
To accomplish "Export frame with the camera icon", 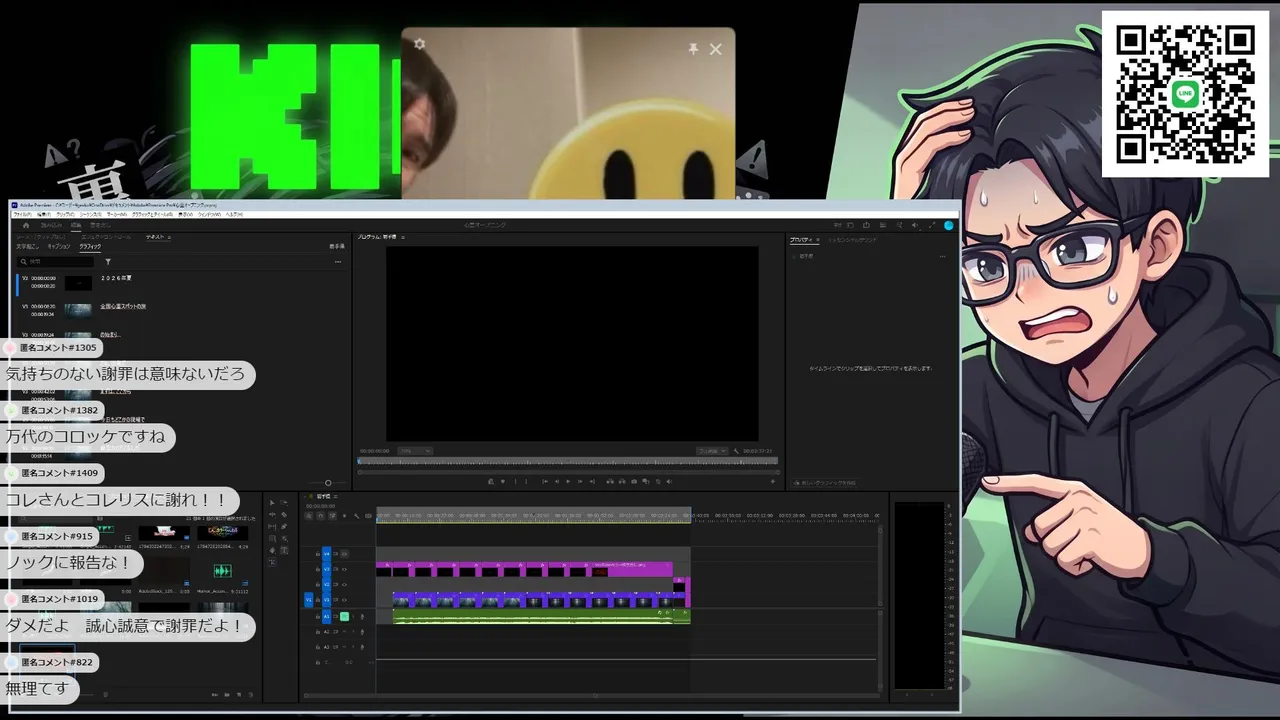I will (634, 481).
